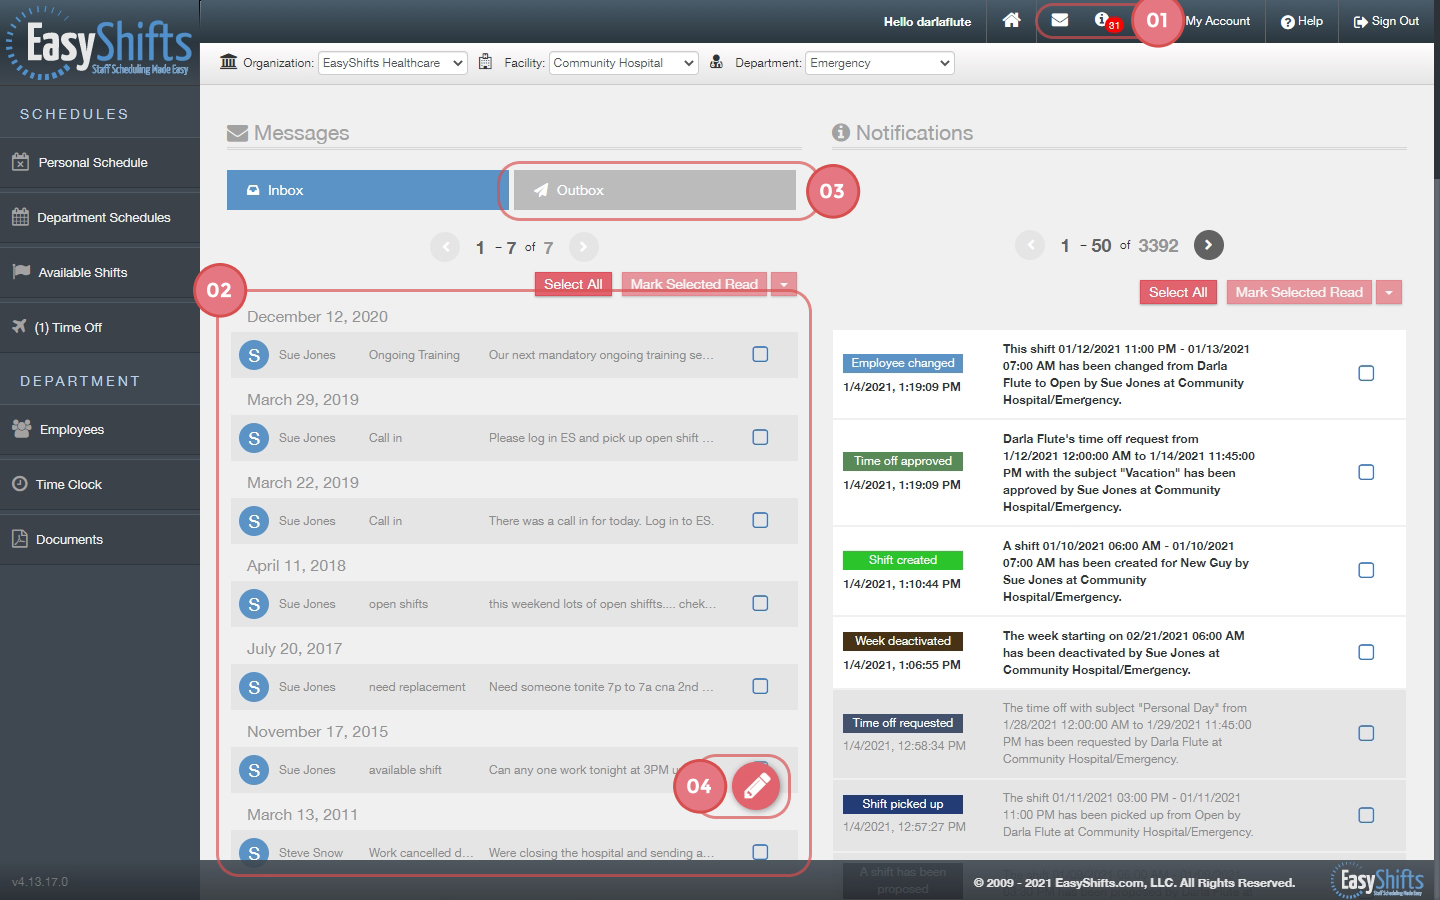Check the Time off approved notification checkbox
The height and width of the screenshot is (900, 1440).
pos(1366,472)
